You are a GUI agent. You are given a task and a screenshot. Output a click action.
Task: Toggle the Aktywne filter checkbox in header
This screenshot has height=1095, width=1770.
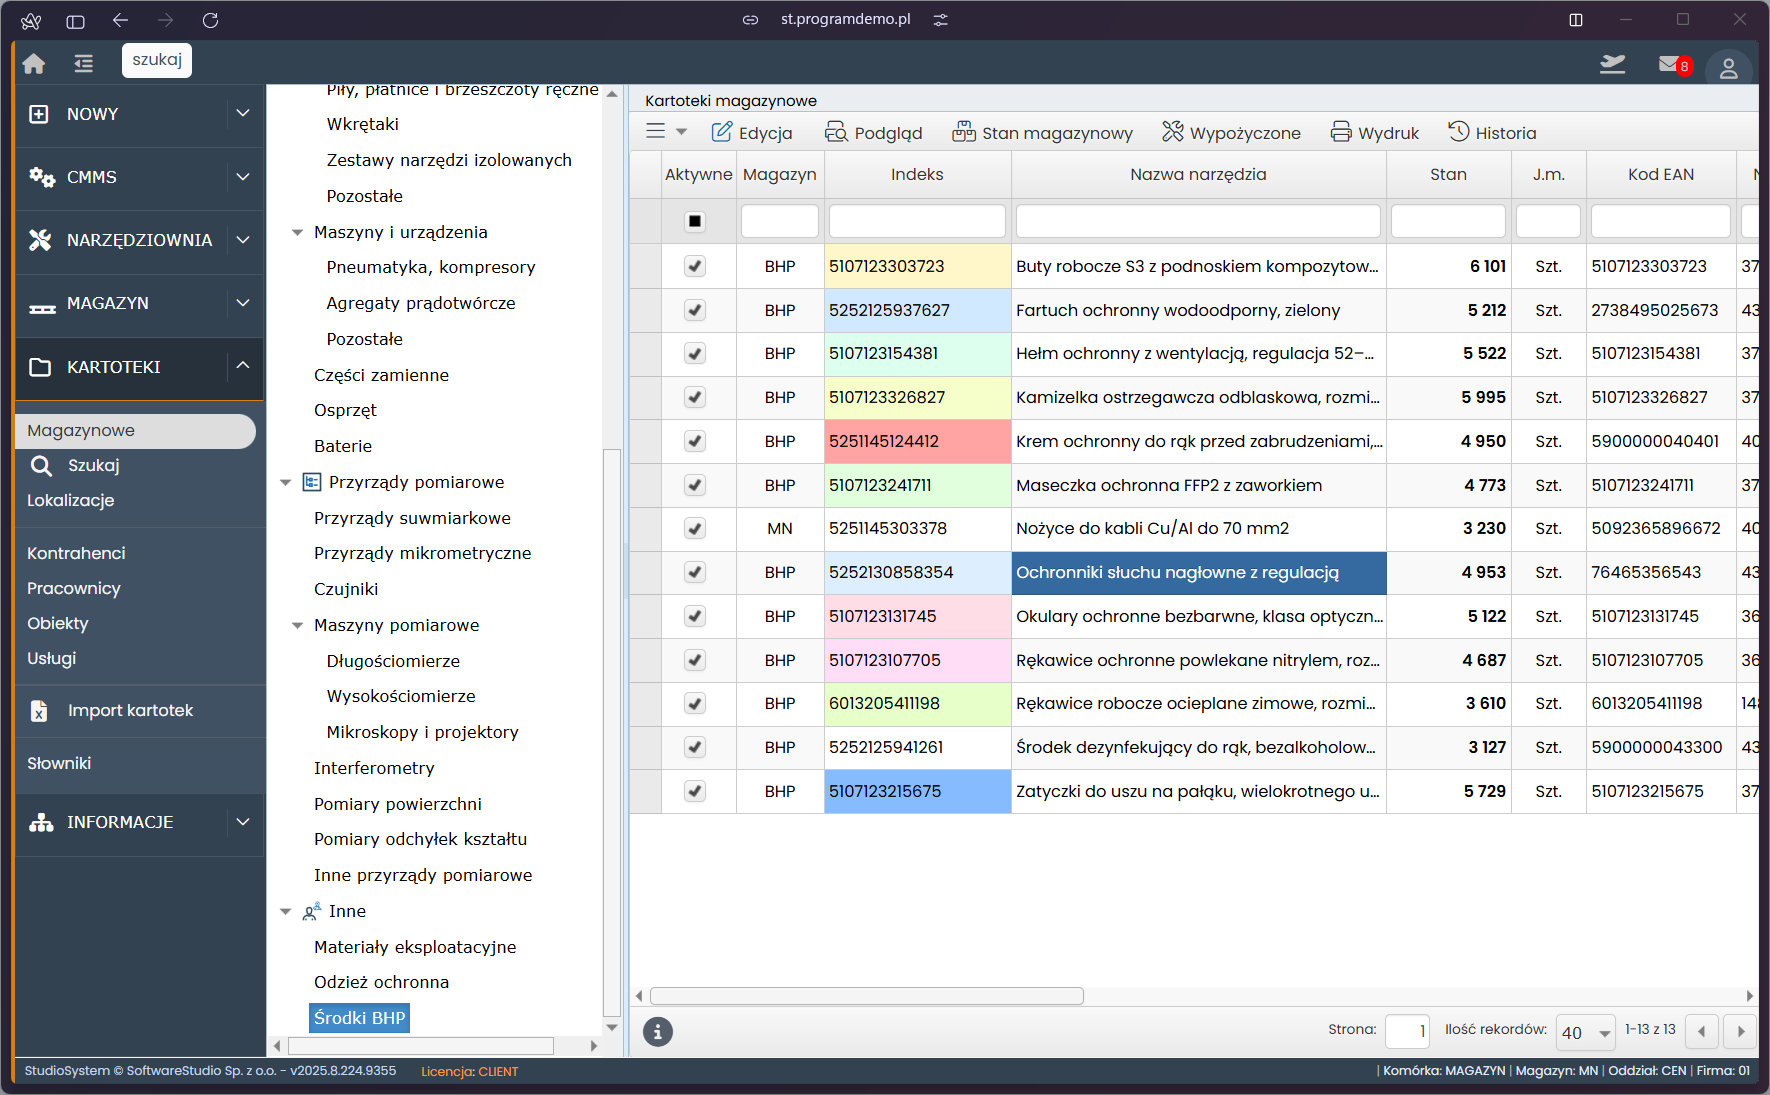click(x=695, y=221)
